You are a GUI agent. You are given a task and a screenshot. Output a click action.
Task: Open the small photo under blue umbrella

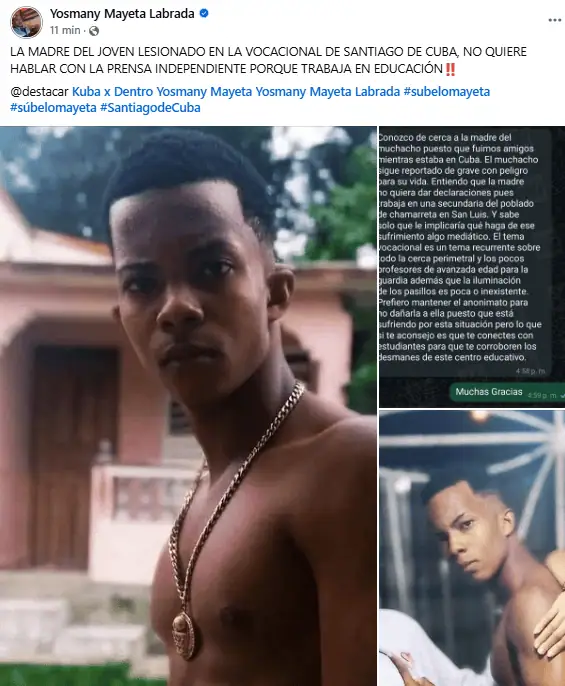472,548
